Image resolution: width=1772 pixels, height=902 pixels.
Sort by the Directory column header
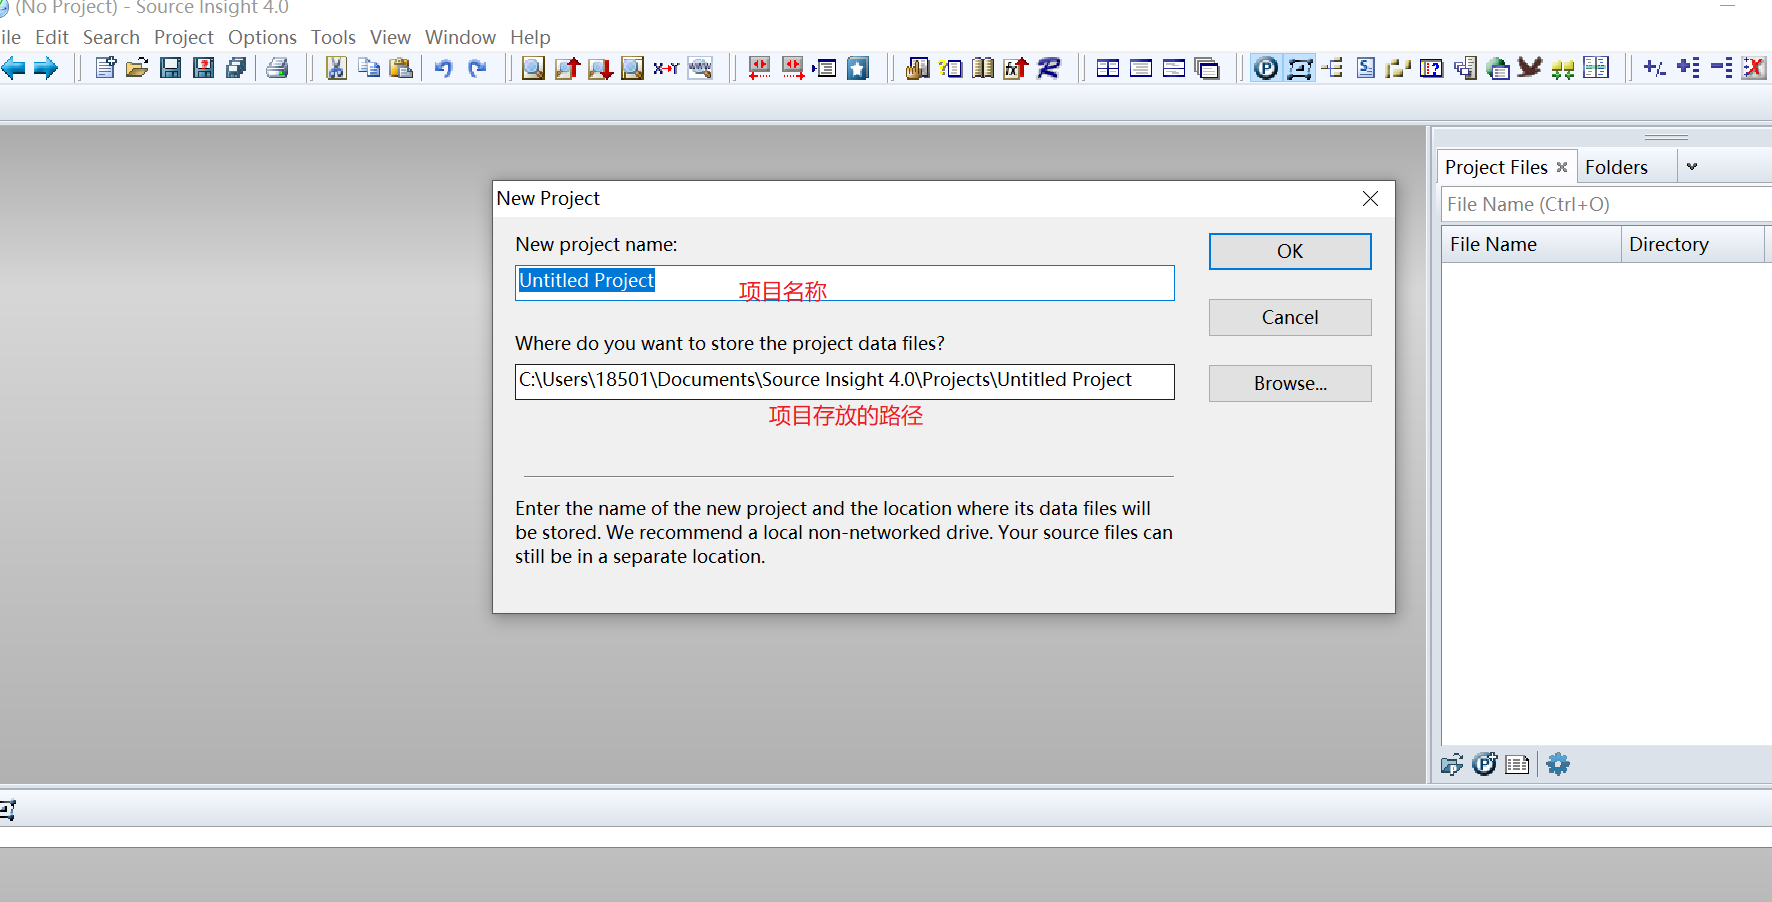click(x=1693, y=244)
